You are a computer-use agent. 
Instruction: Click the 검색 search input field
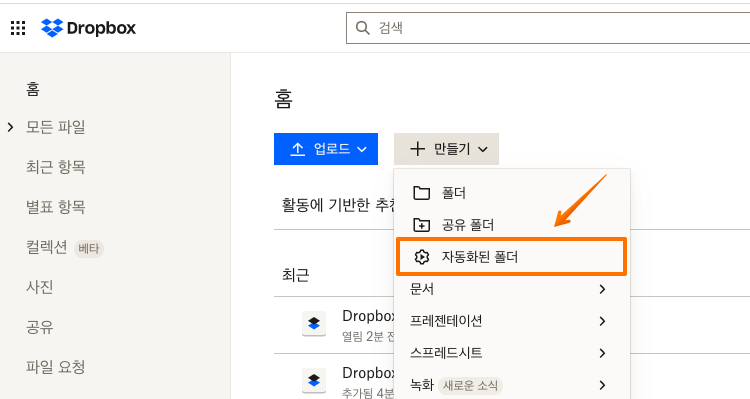click(548, 28)
